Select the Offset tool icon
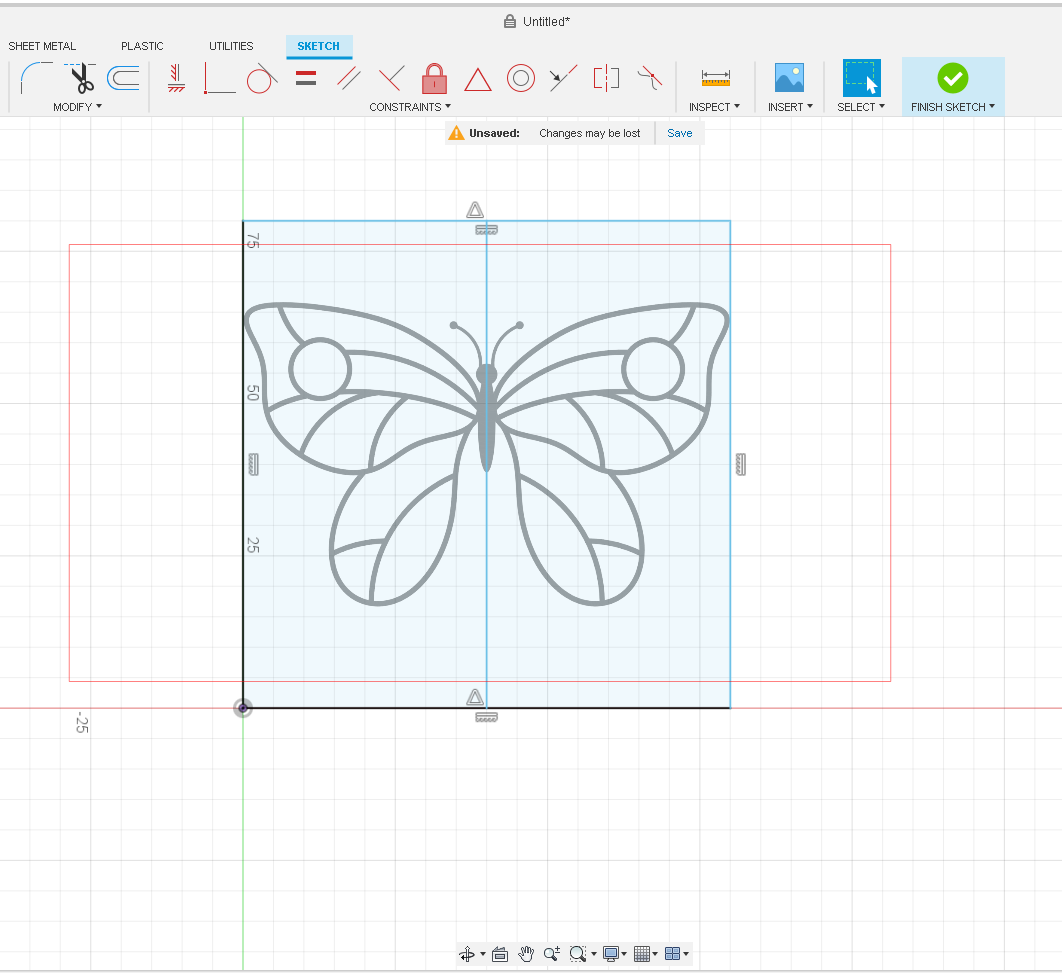Image resolution: width=1062 pixels, height=973 pixels. pyautogui.click(x=123, y=78)
